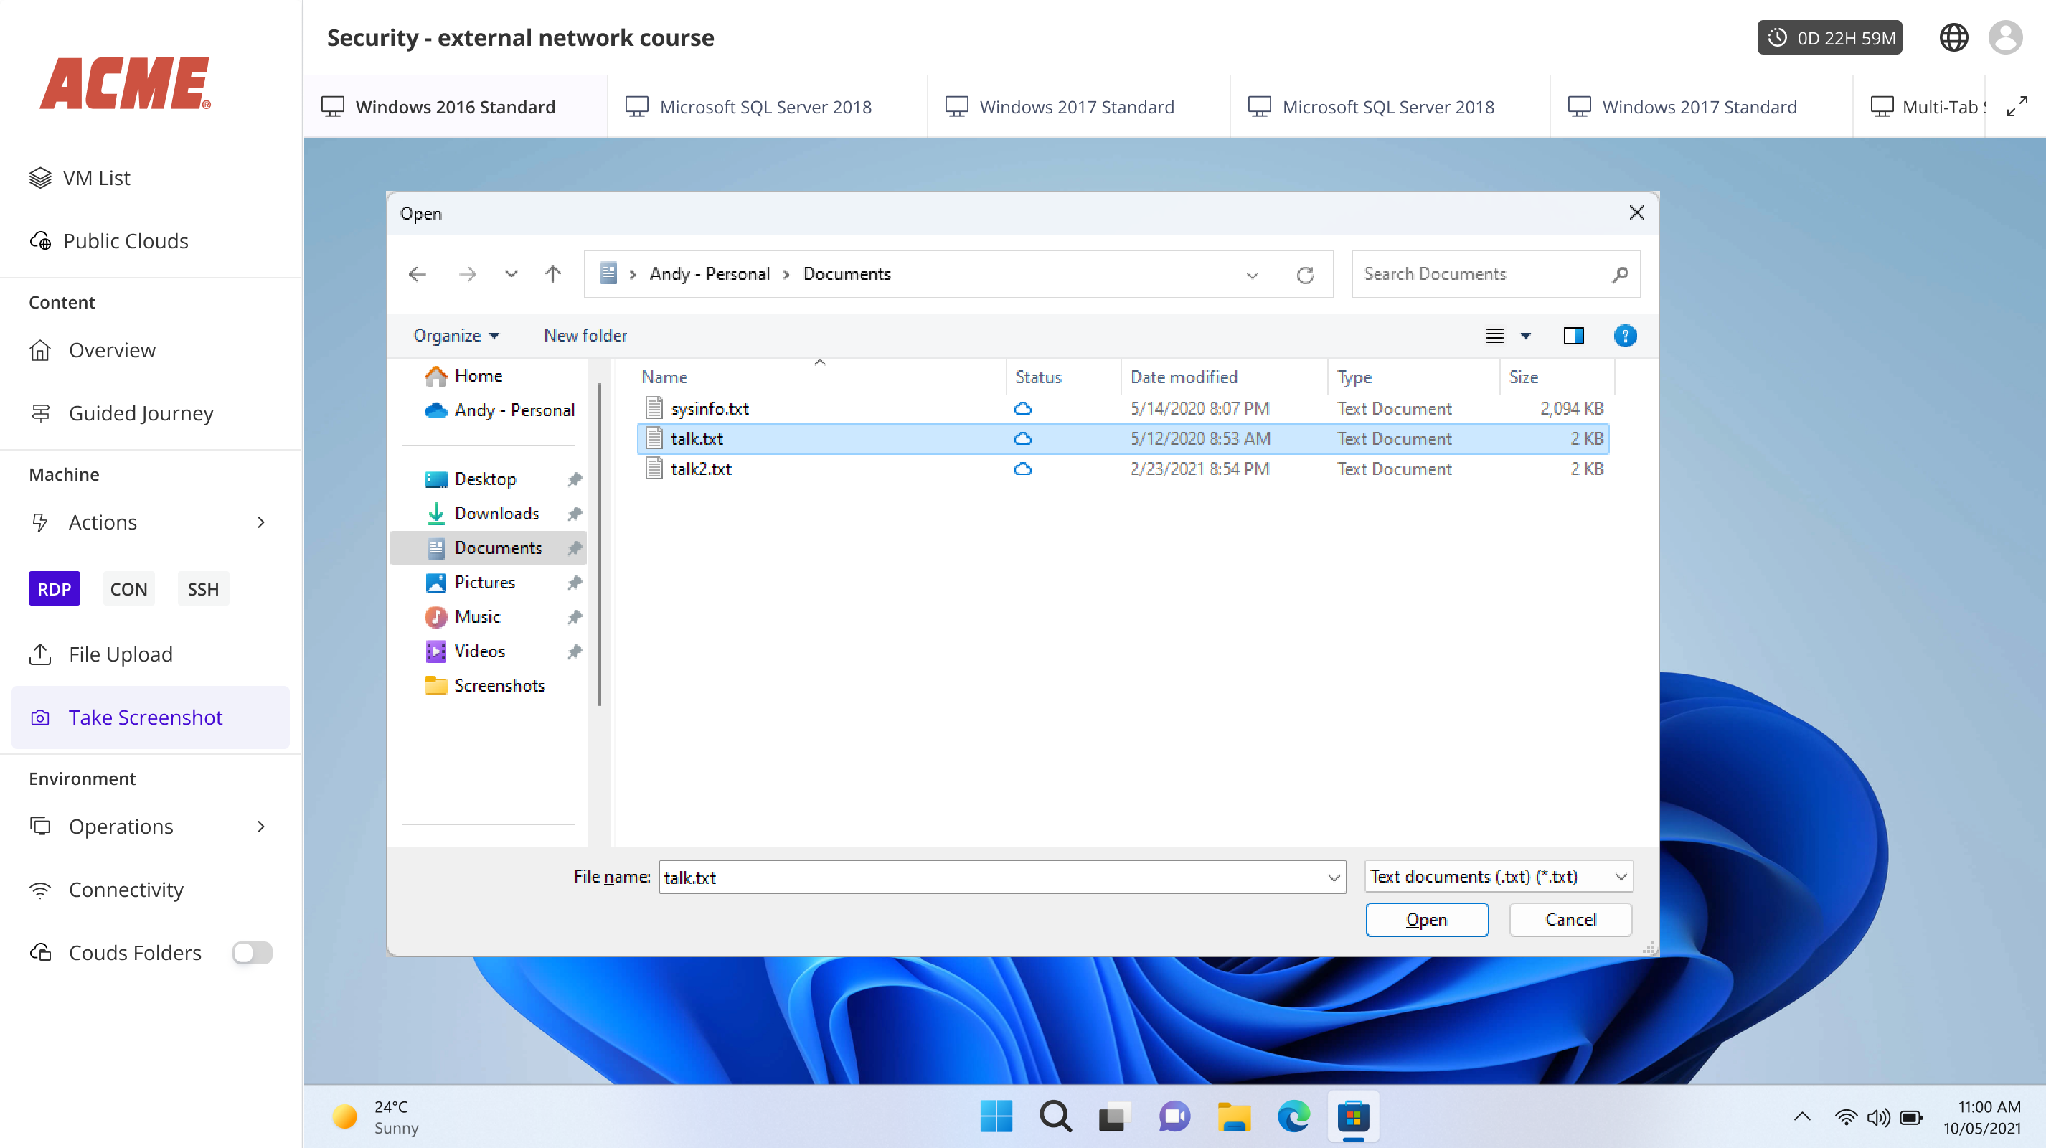Launch Microsoft Edge from the taskbar

tap(1293, 1116)
